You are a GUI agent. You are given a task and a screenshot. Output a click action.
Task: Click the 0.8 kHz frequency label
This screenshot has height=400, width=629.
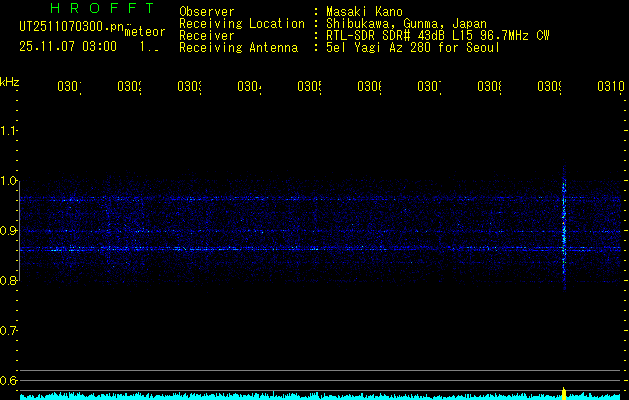(x=8, y=280)
